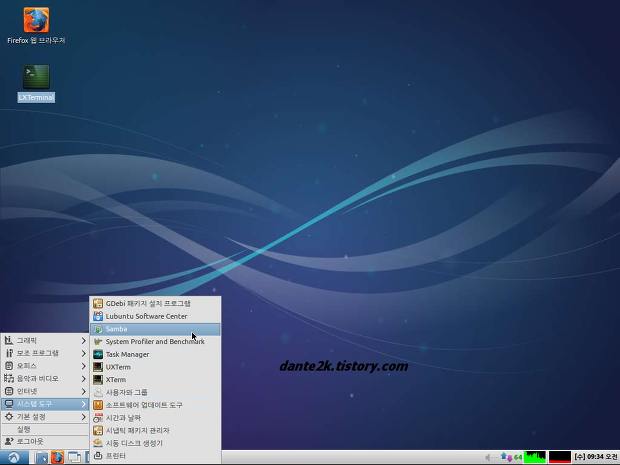Click the 09:34 오전 clock
The height and width of the screenshot is (465, 620).
click(597, 457)
